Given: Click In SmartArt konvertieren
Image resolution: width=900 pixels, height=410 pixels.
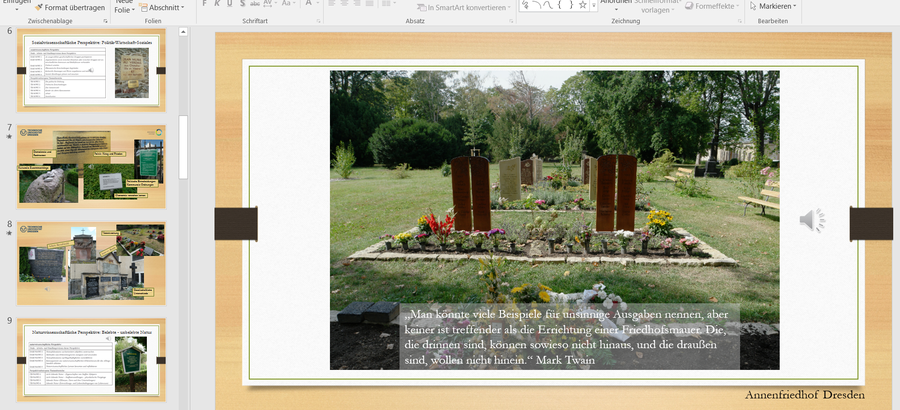Looking at the screenshot, I should (464, 7).
